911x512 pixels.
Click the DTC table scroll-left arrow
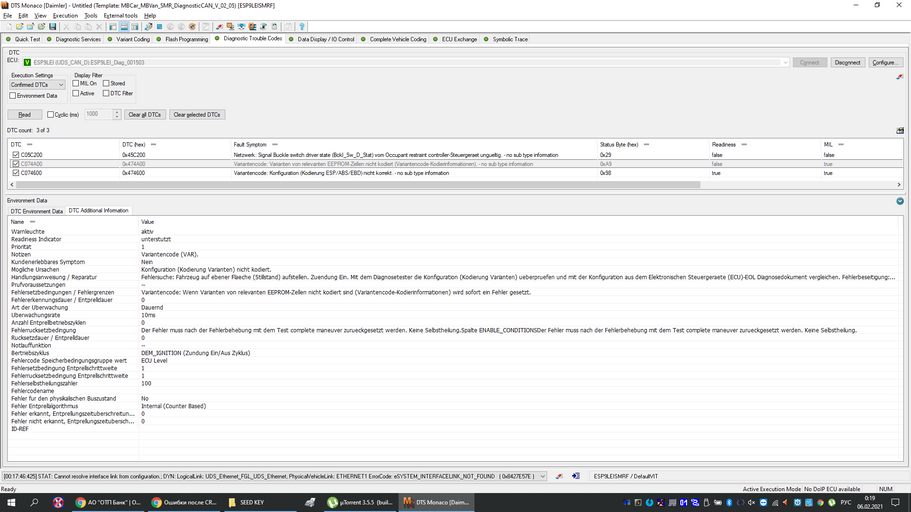(x=12, y=185)
